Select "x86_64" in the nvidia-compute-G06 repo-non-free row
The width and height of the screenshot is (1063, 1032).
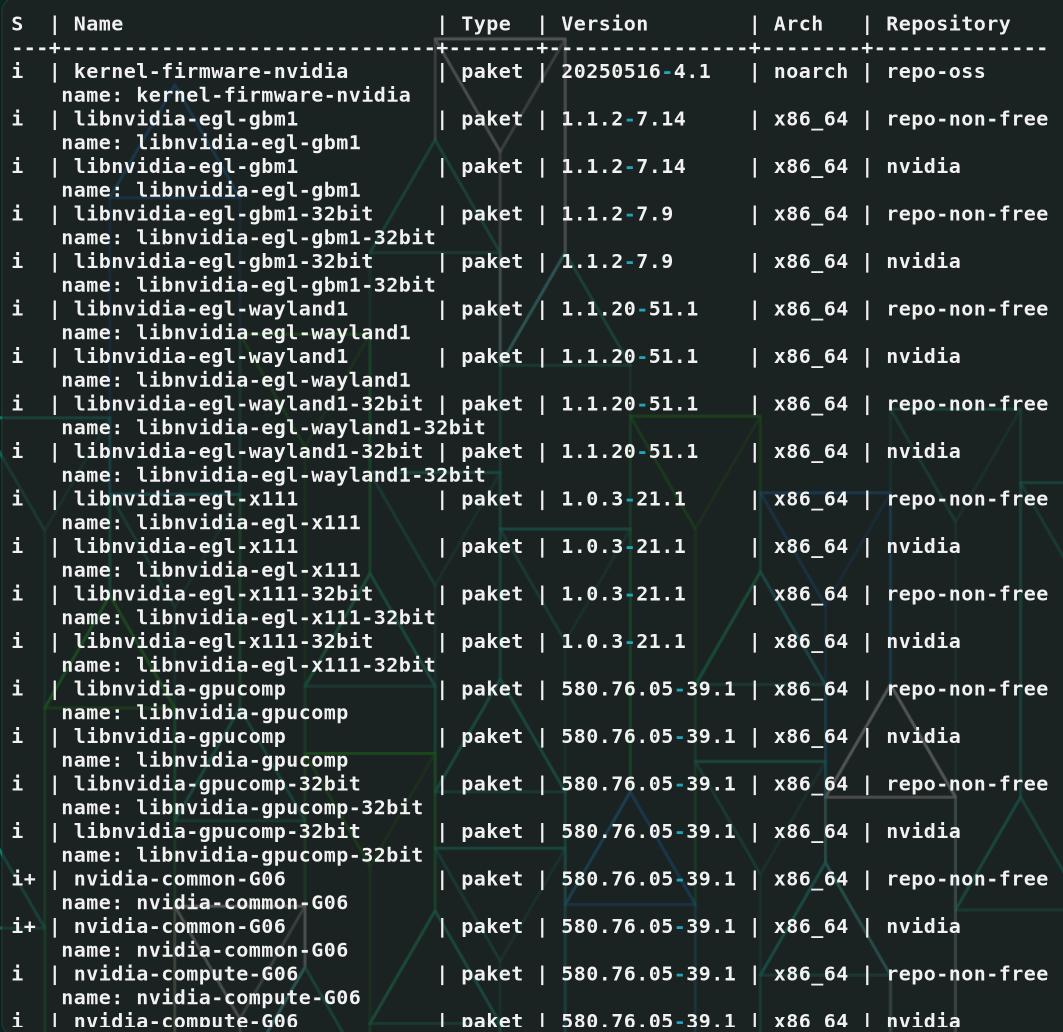[811, 974]
